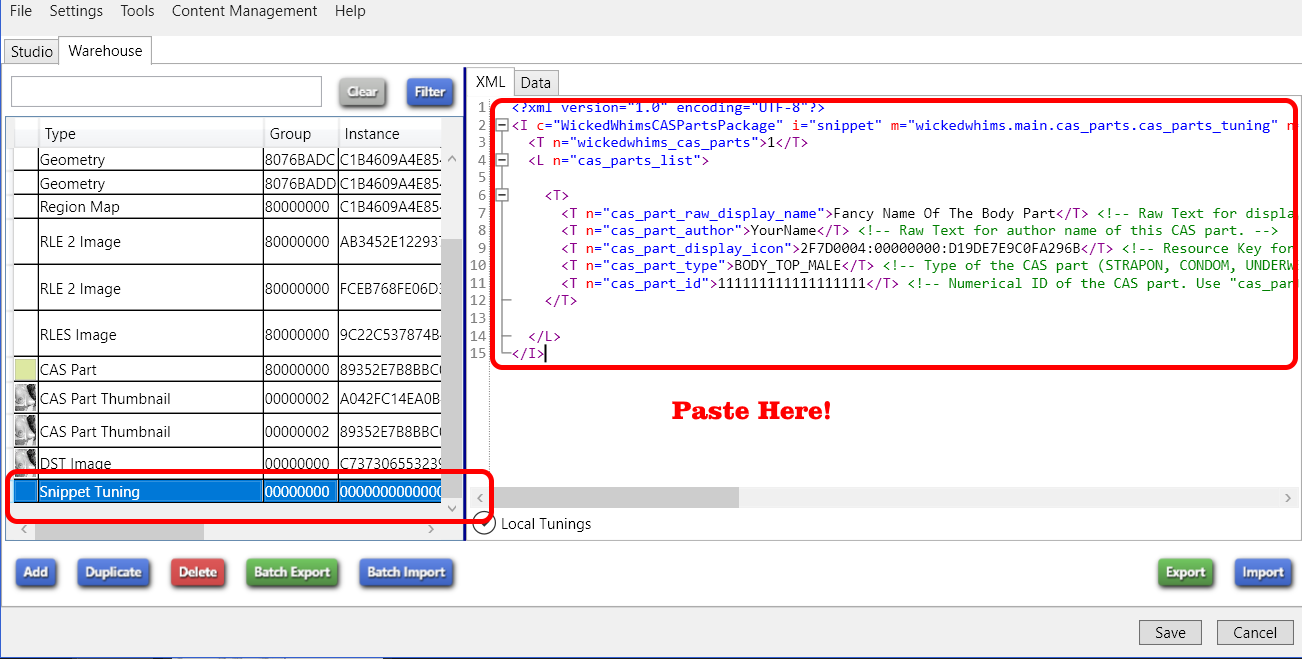Click the XML editor scroll-left arrow
The height and width of the screenshot is (659, 1302).
481,498
